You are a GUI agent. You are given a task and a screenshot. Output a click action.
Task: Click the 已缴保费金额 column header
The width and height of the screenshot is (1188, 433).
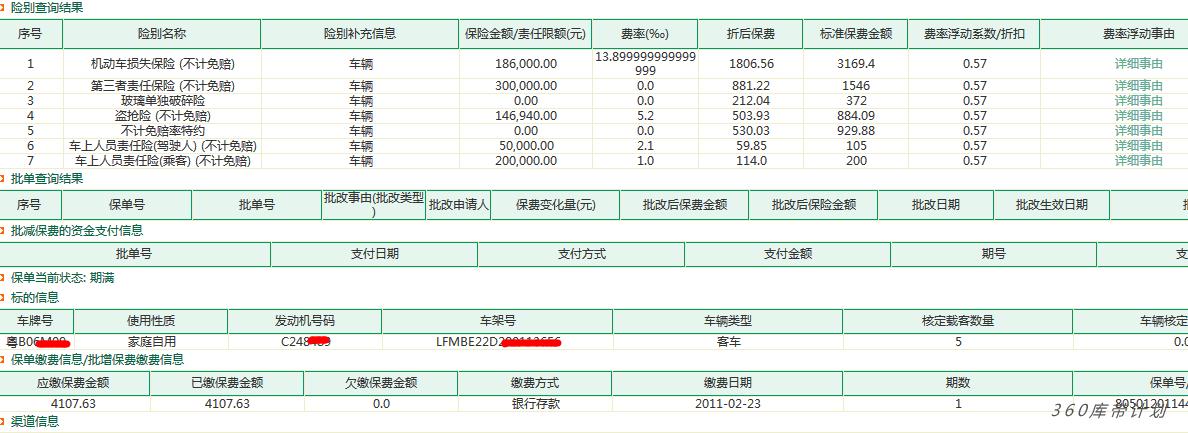(227, 383)
